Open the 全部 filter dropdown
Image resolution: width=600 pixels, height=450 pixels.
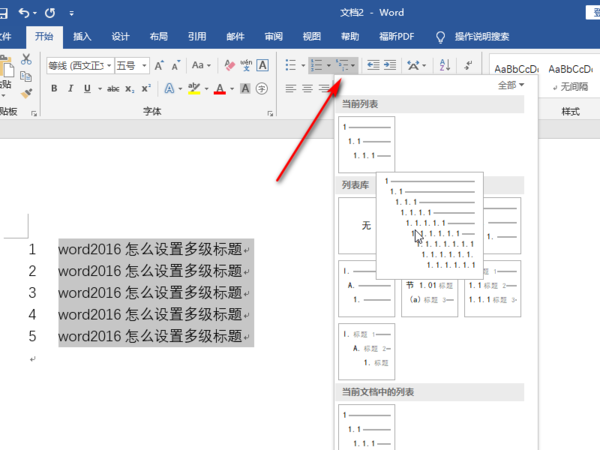coord(510,85)
